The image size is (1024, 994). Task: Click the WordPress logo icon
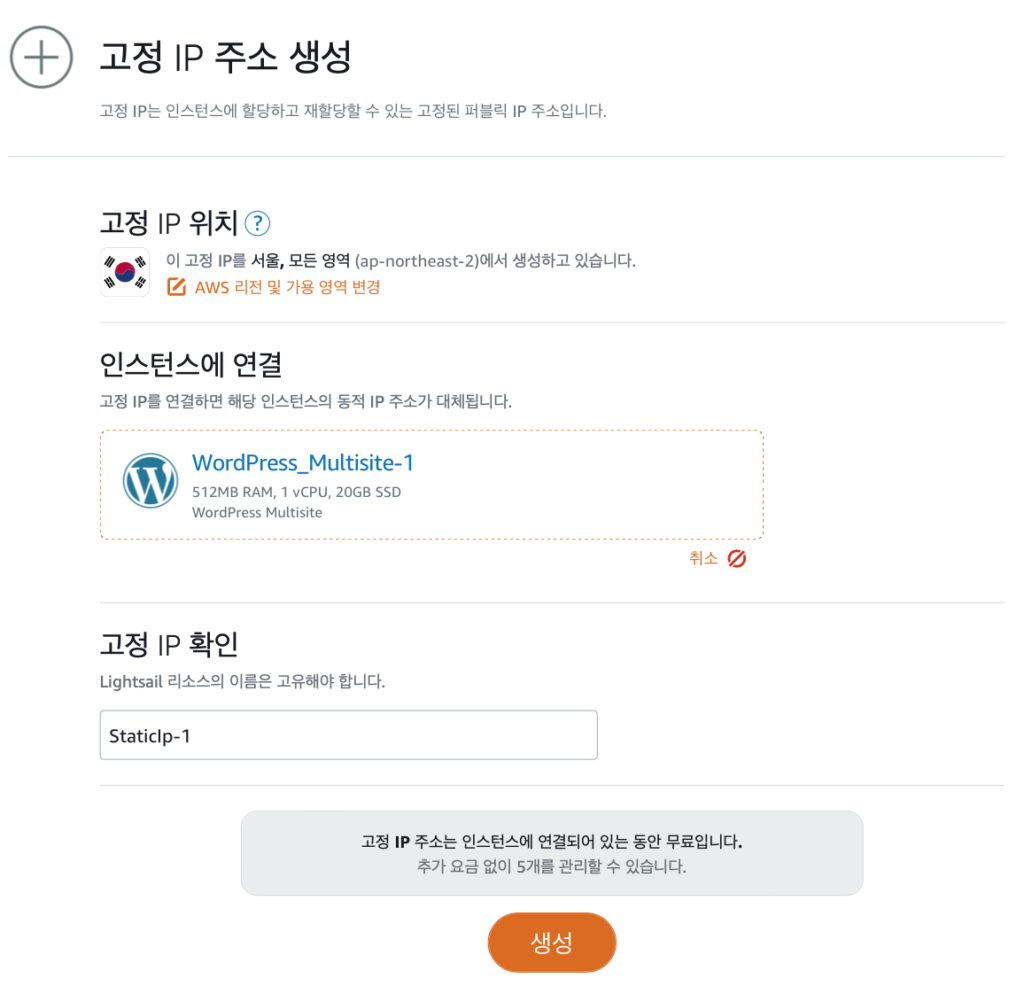pos(150,480)
